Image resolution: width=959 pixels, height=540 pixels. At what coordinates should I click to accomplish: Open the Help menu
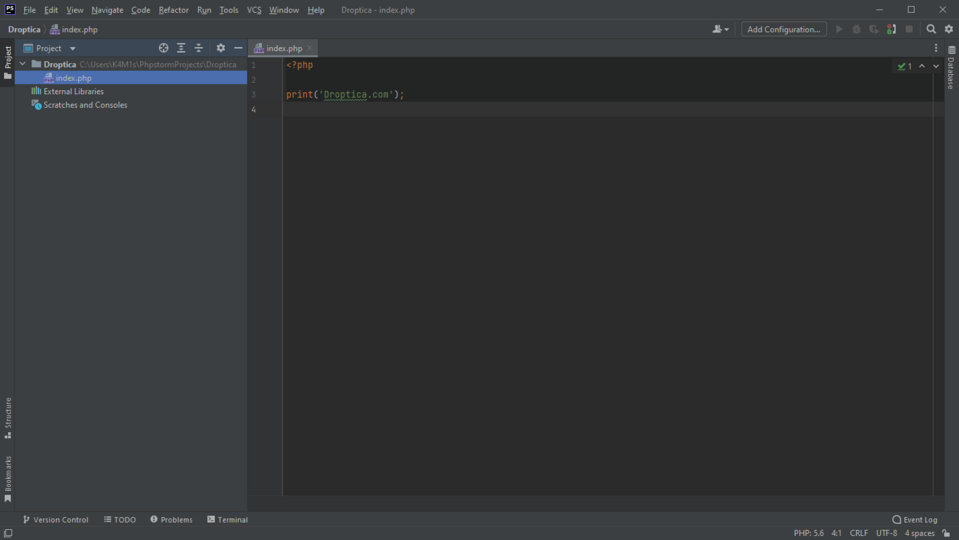[x=316, y=10]
